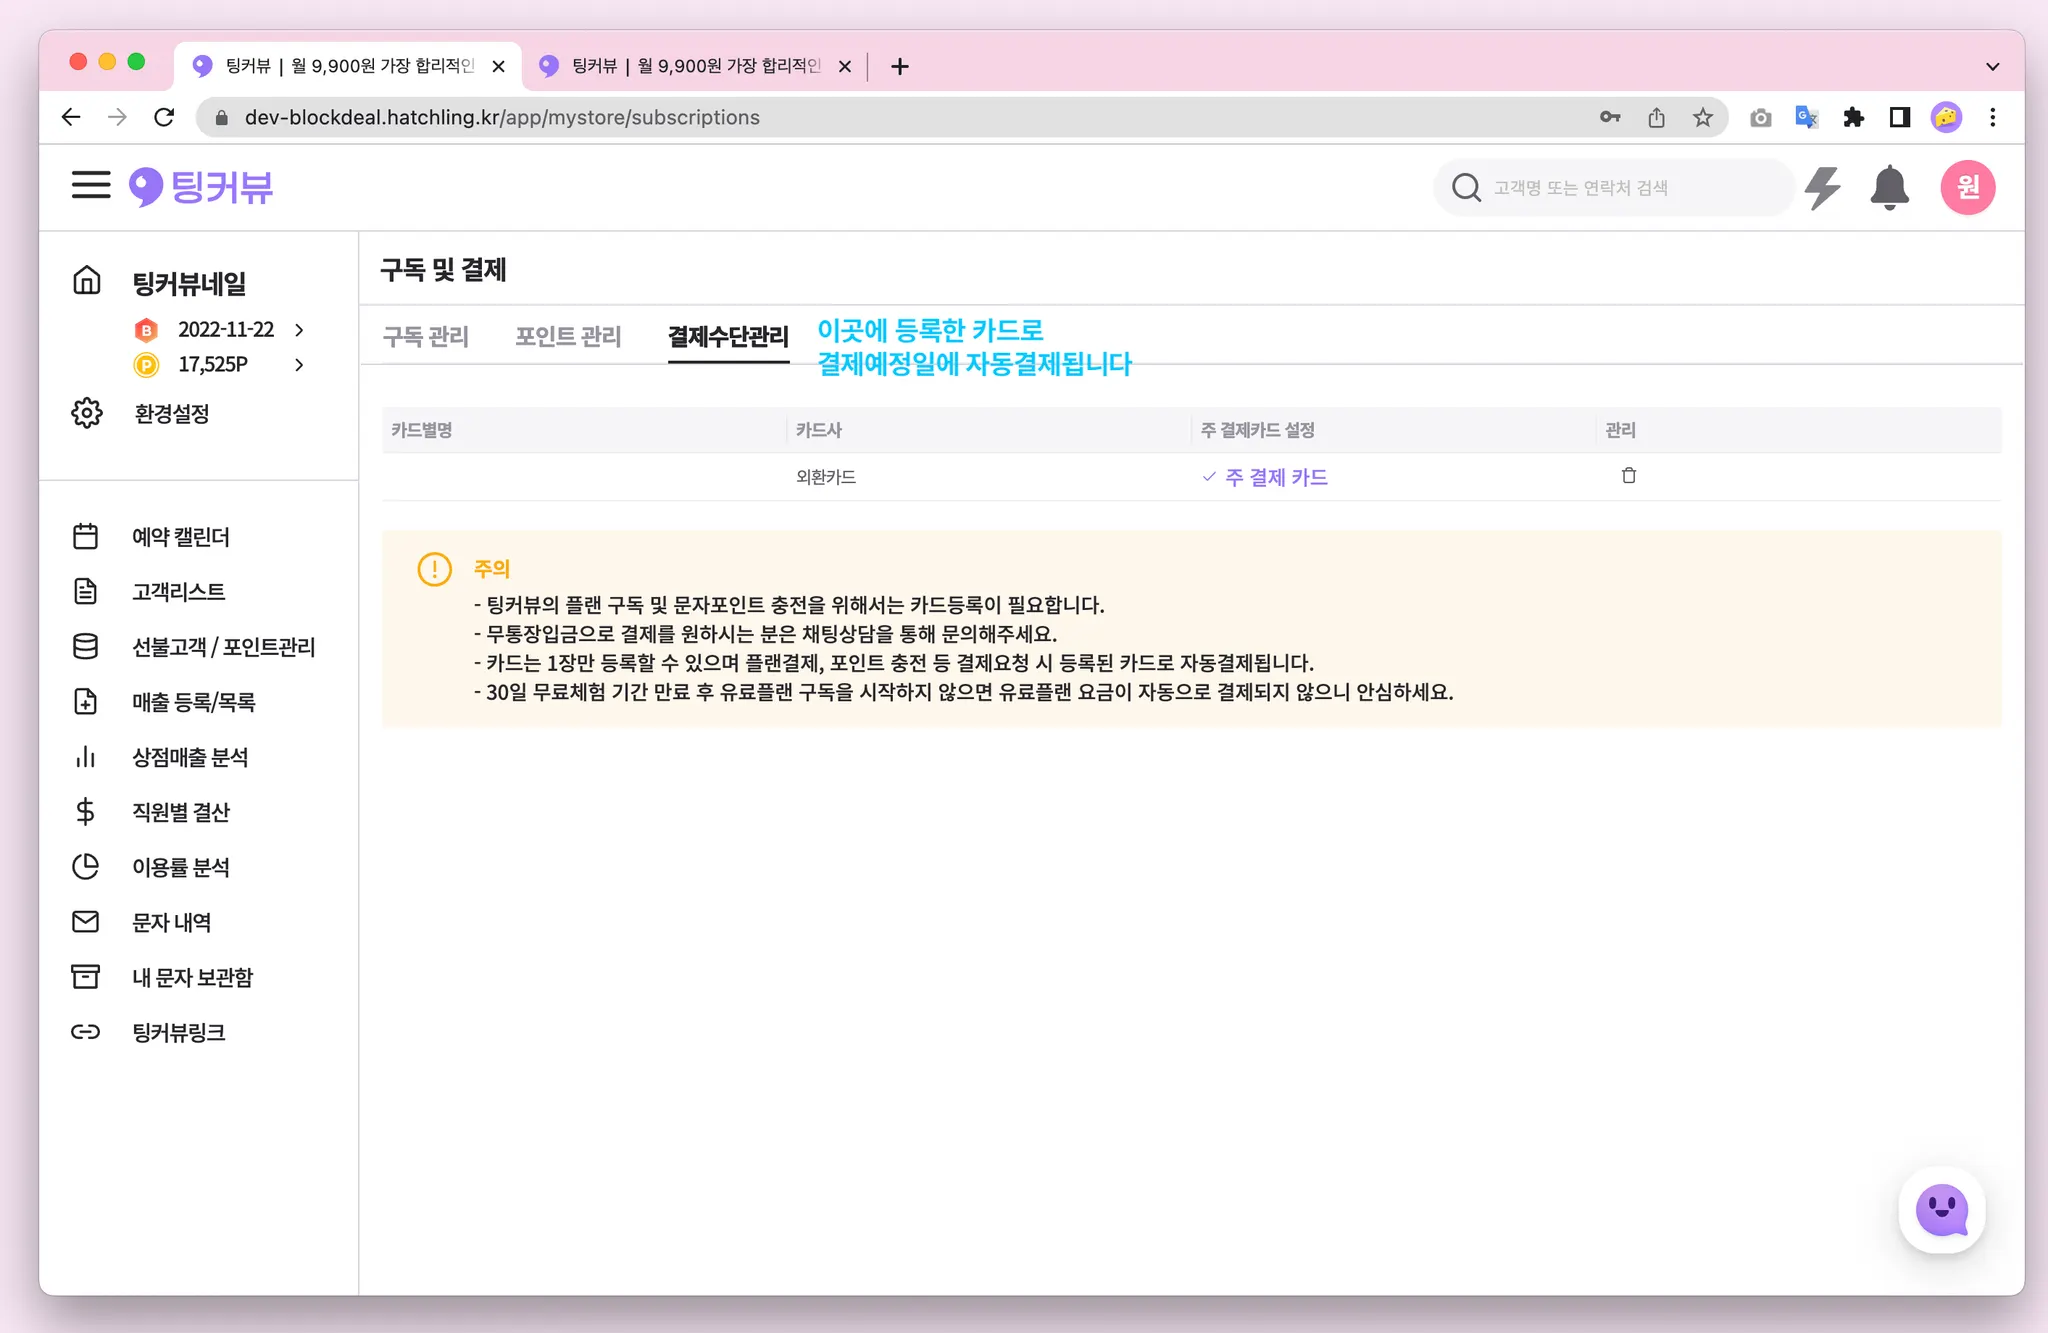Click the 팅커뷰 logo link
The image size is (2048, 1333).
(201, 187)
